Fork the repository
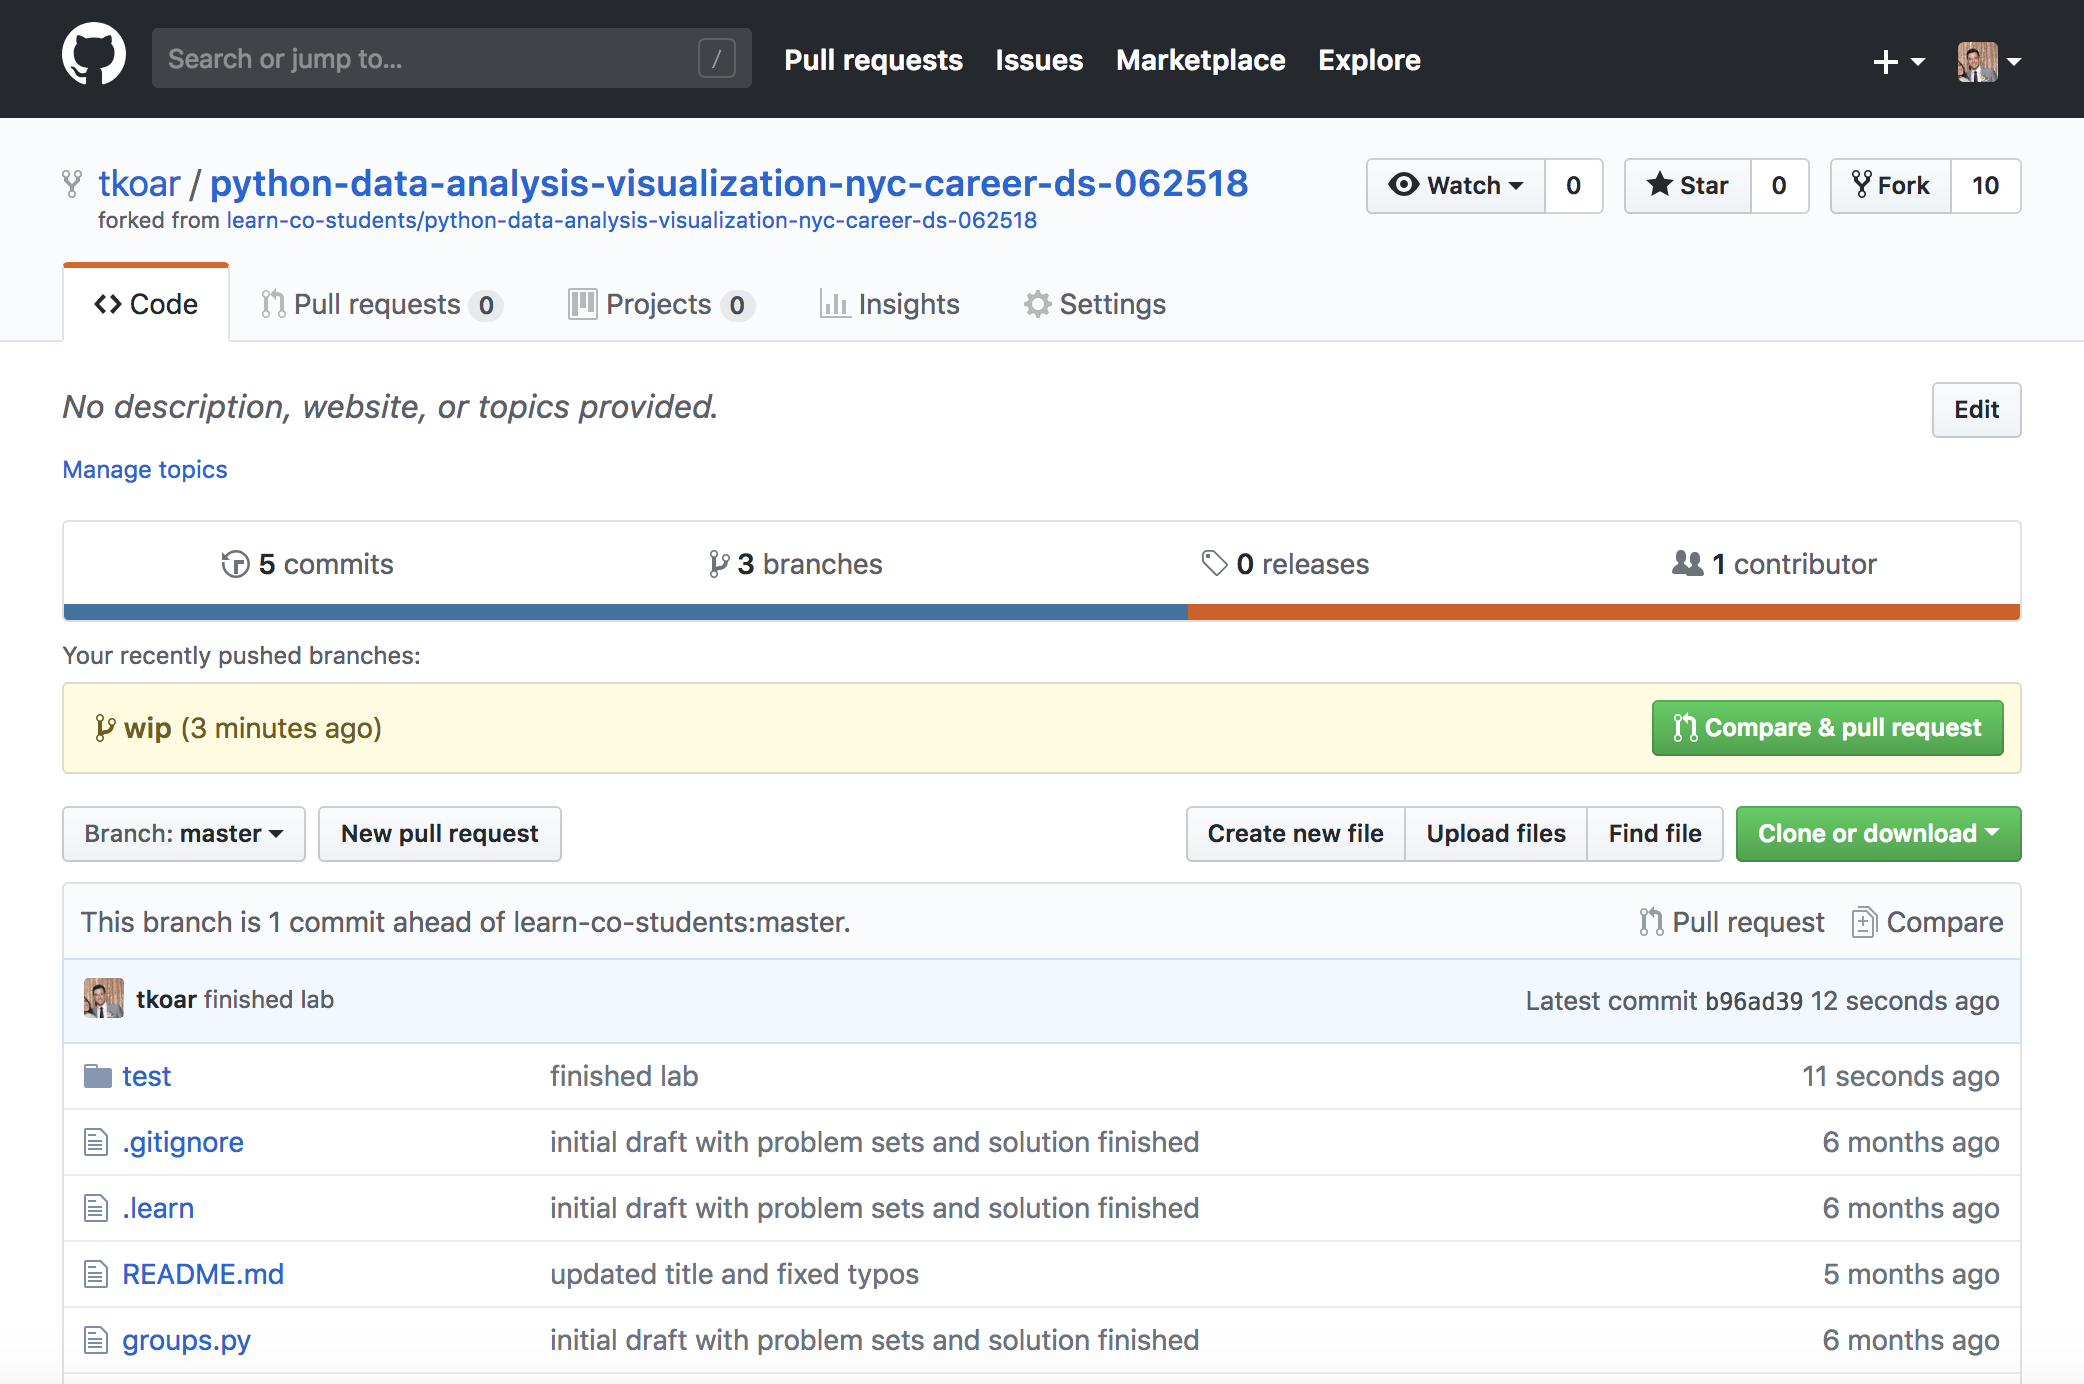This screenshot has height=1384, width=2084. click(x=1891, y=186)
